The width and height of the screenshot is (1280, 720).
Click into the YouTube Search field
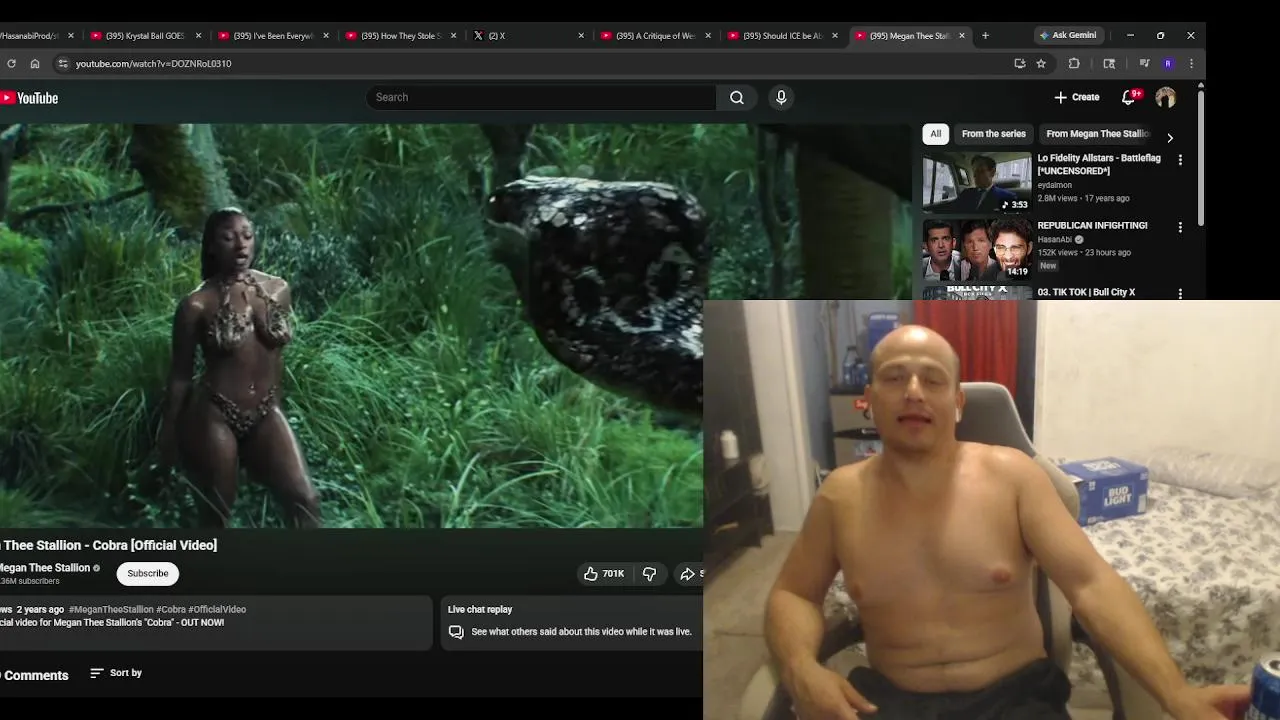point(541,97)
